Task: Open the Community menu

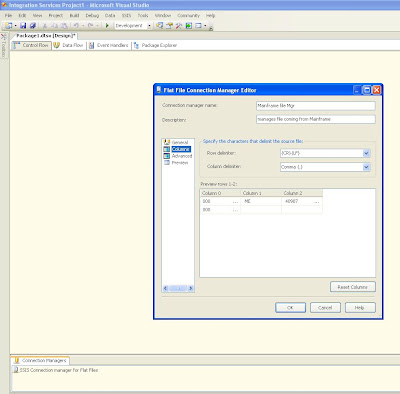Action: [x=188, y=15]
